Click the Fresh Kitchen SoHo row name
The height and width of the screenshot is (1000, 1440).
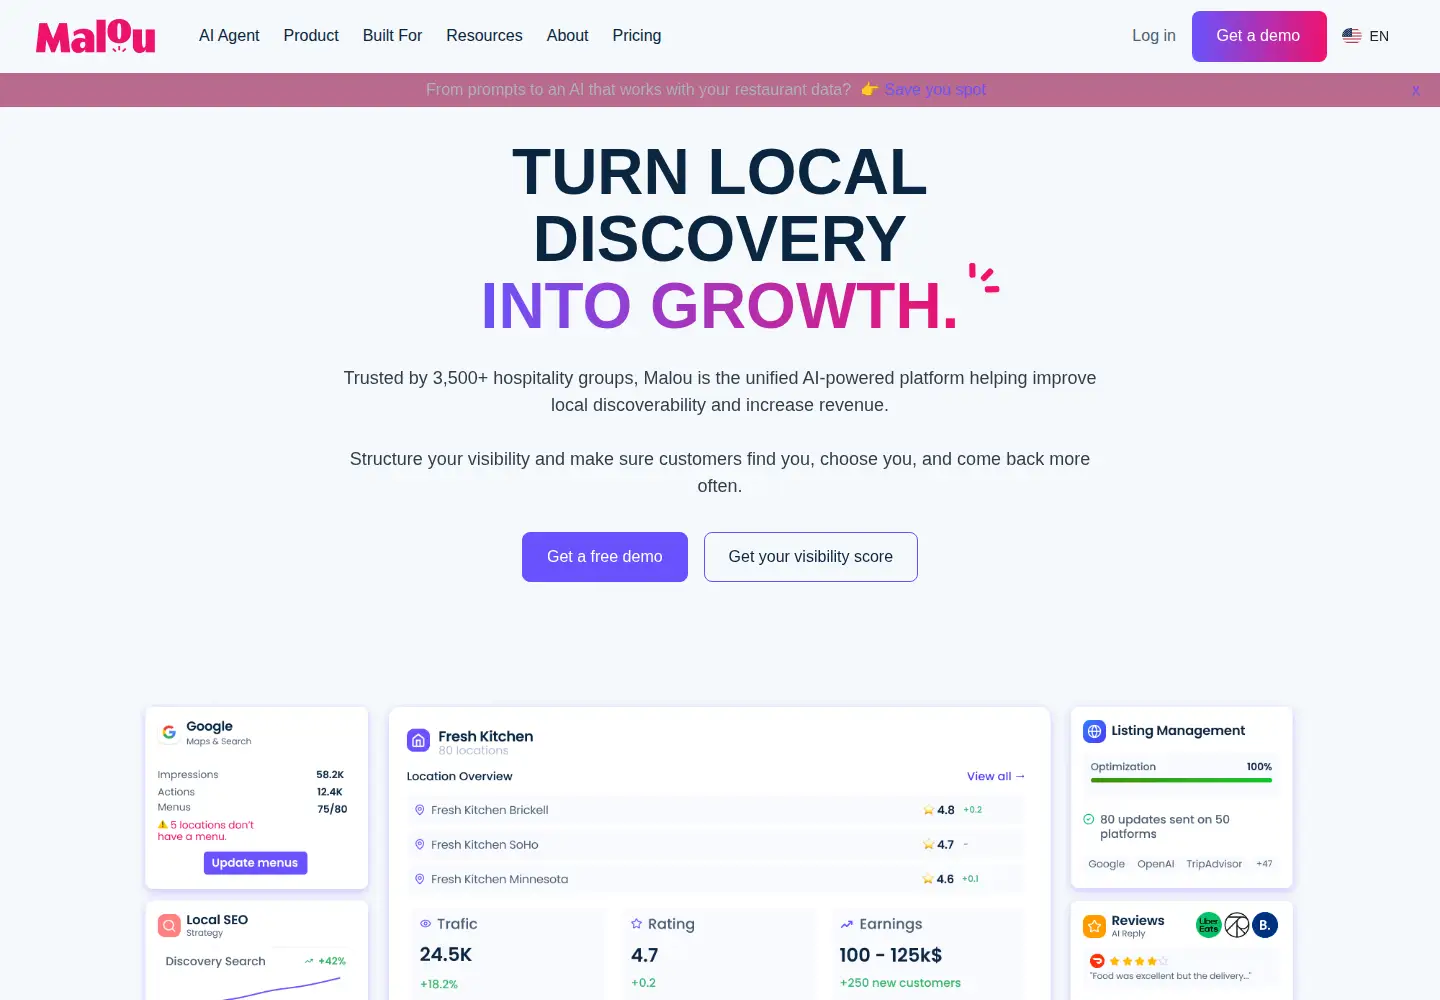tap(485, 845)
